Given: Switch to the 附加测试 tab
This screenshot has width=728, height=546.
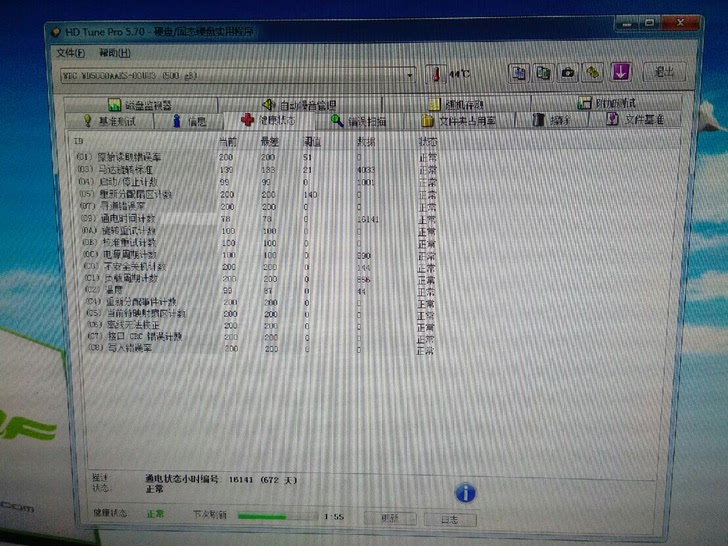Looking at the screenshot, I should click(x=606, y=103).
